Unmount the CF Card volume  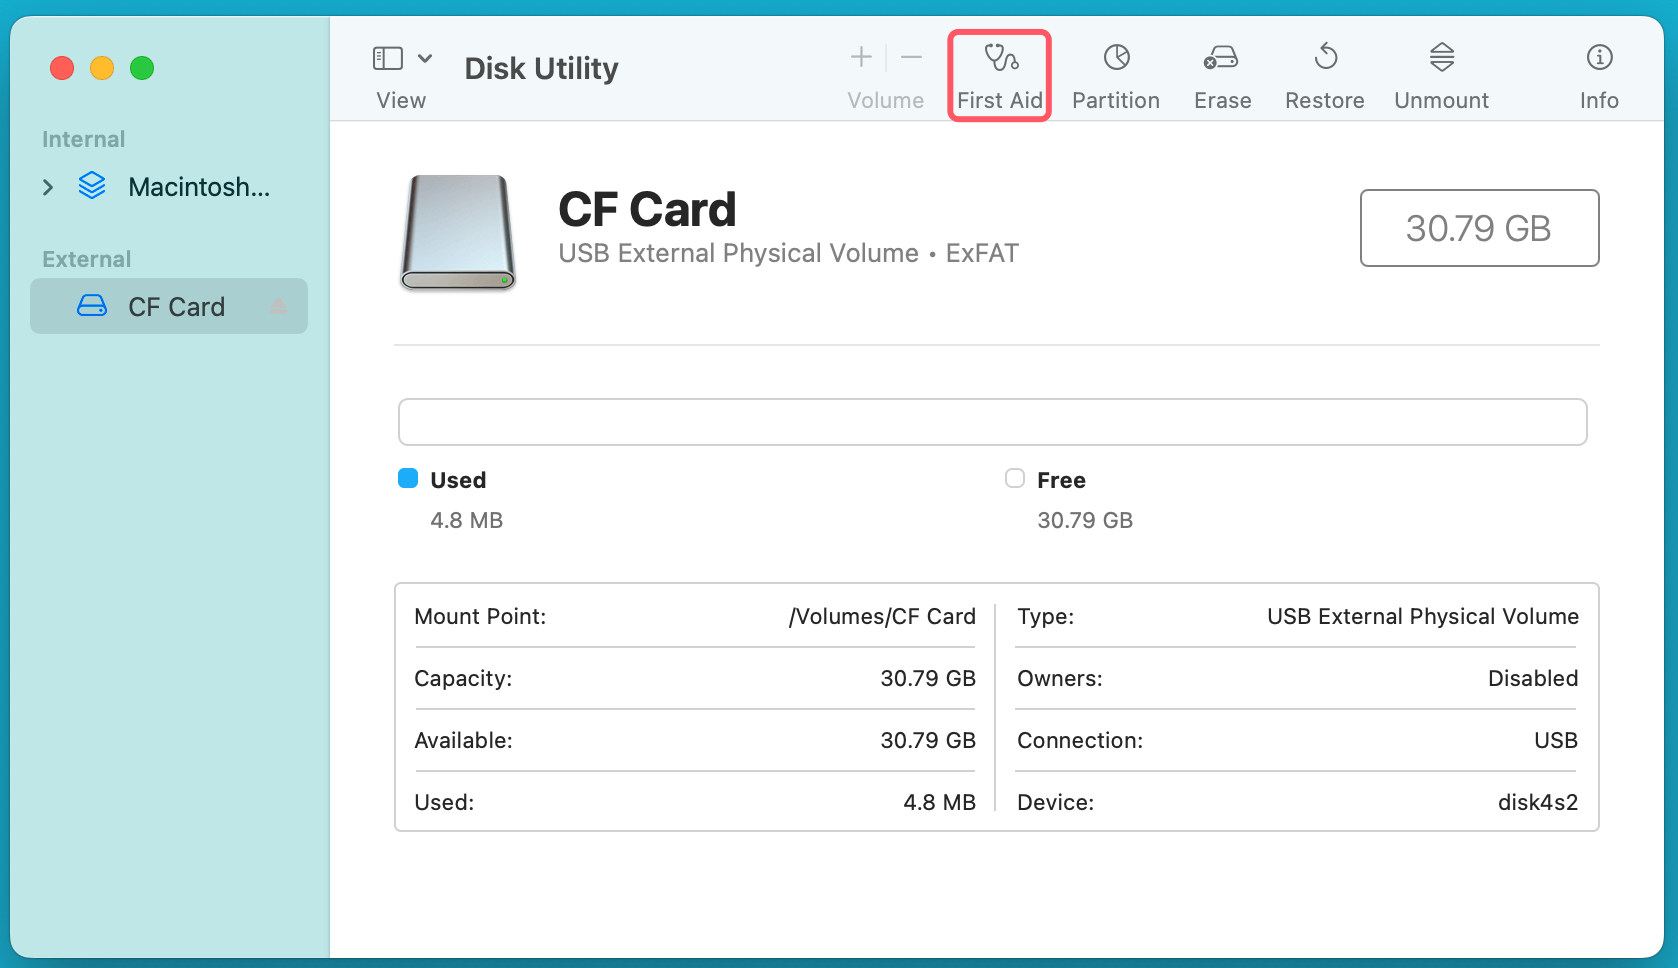coord(1440,75)
